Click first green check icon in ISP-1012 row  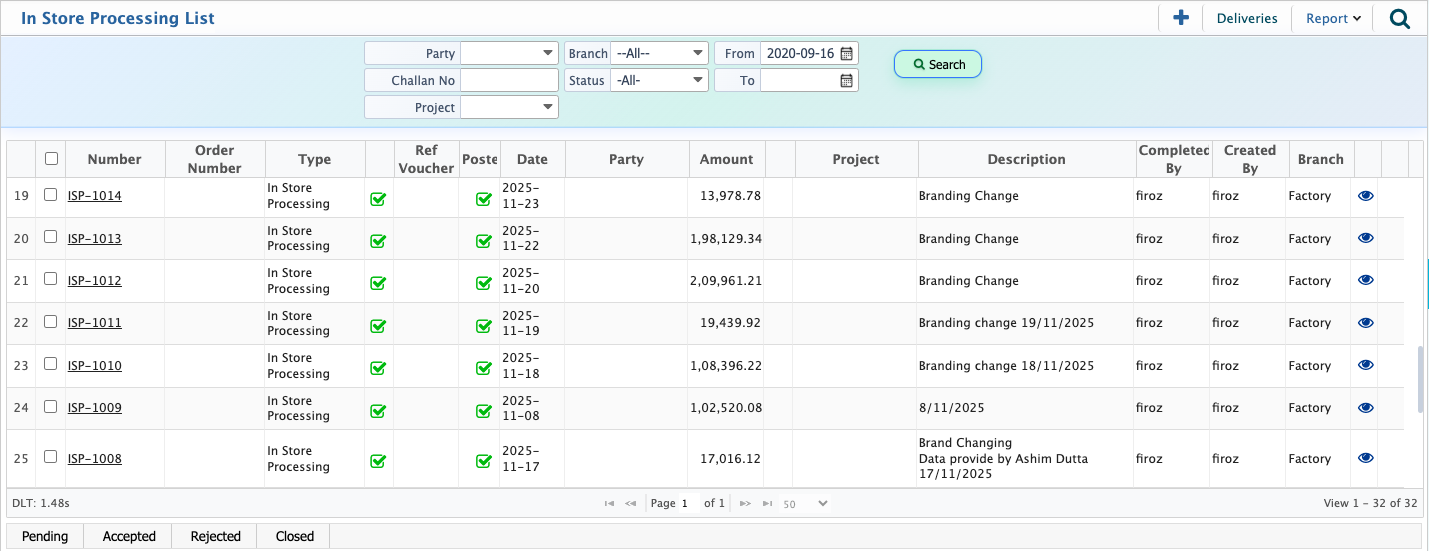378,283
